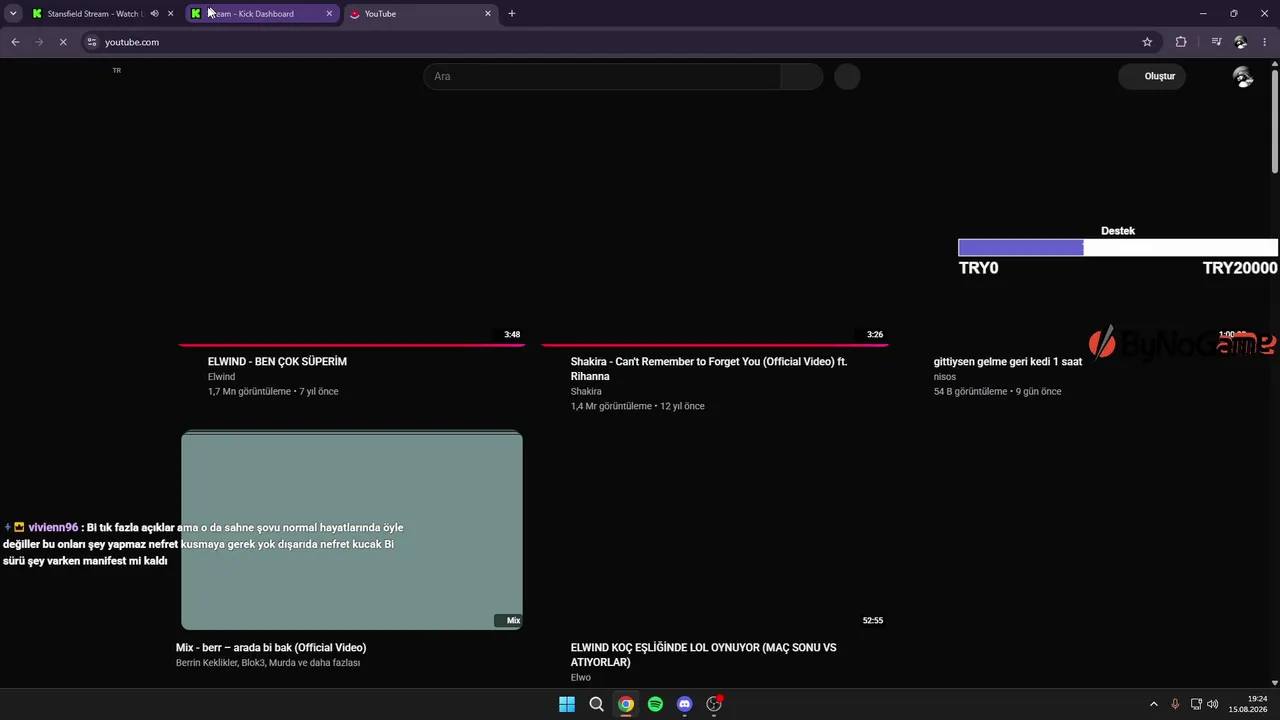Image resolution: width=1280 pixels, height=720 pixels.
Task: Play the berr arada bi bak Mix thumbnail
Action: coord(352,531)
